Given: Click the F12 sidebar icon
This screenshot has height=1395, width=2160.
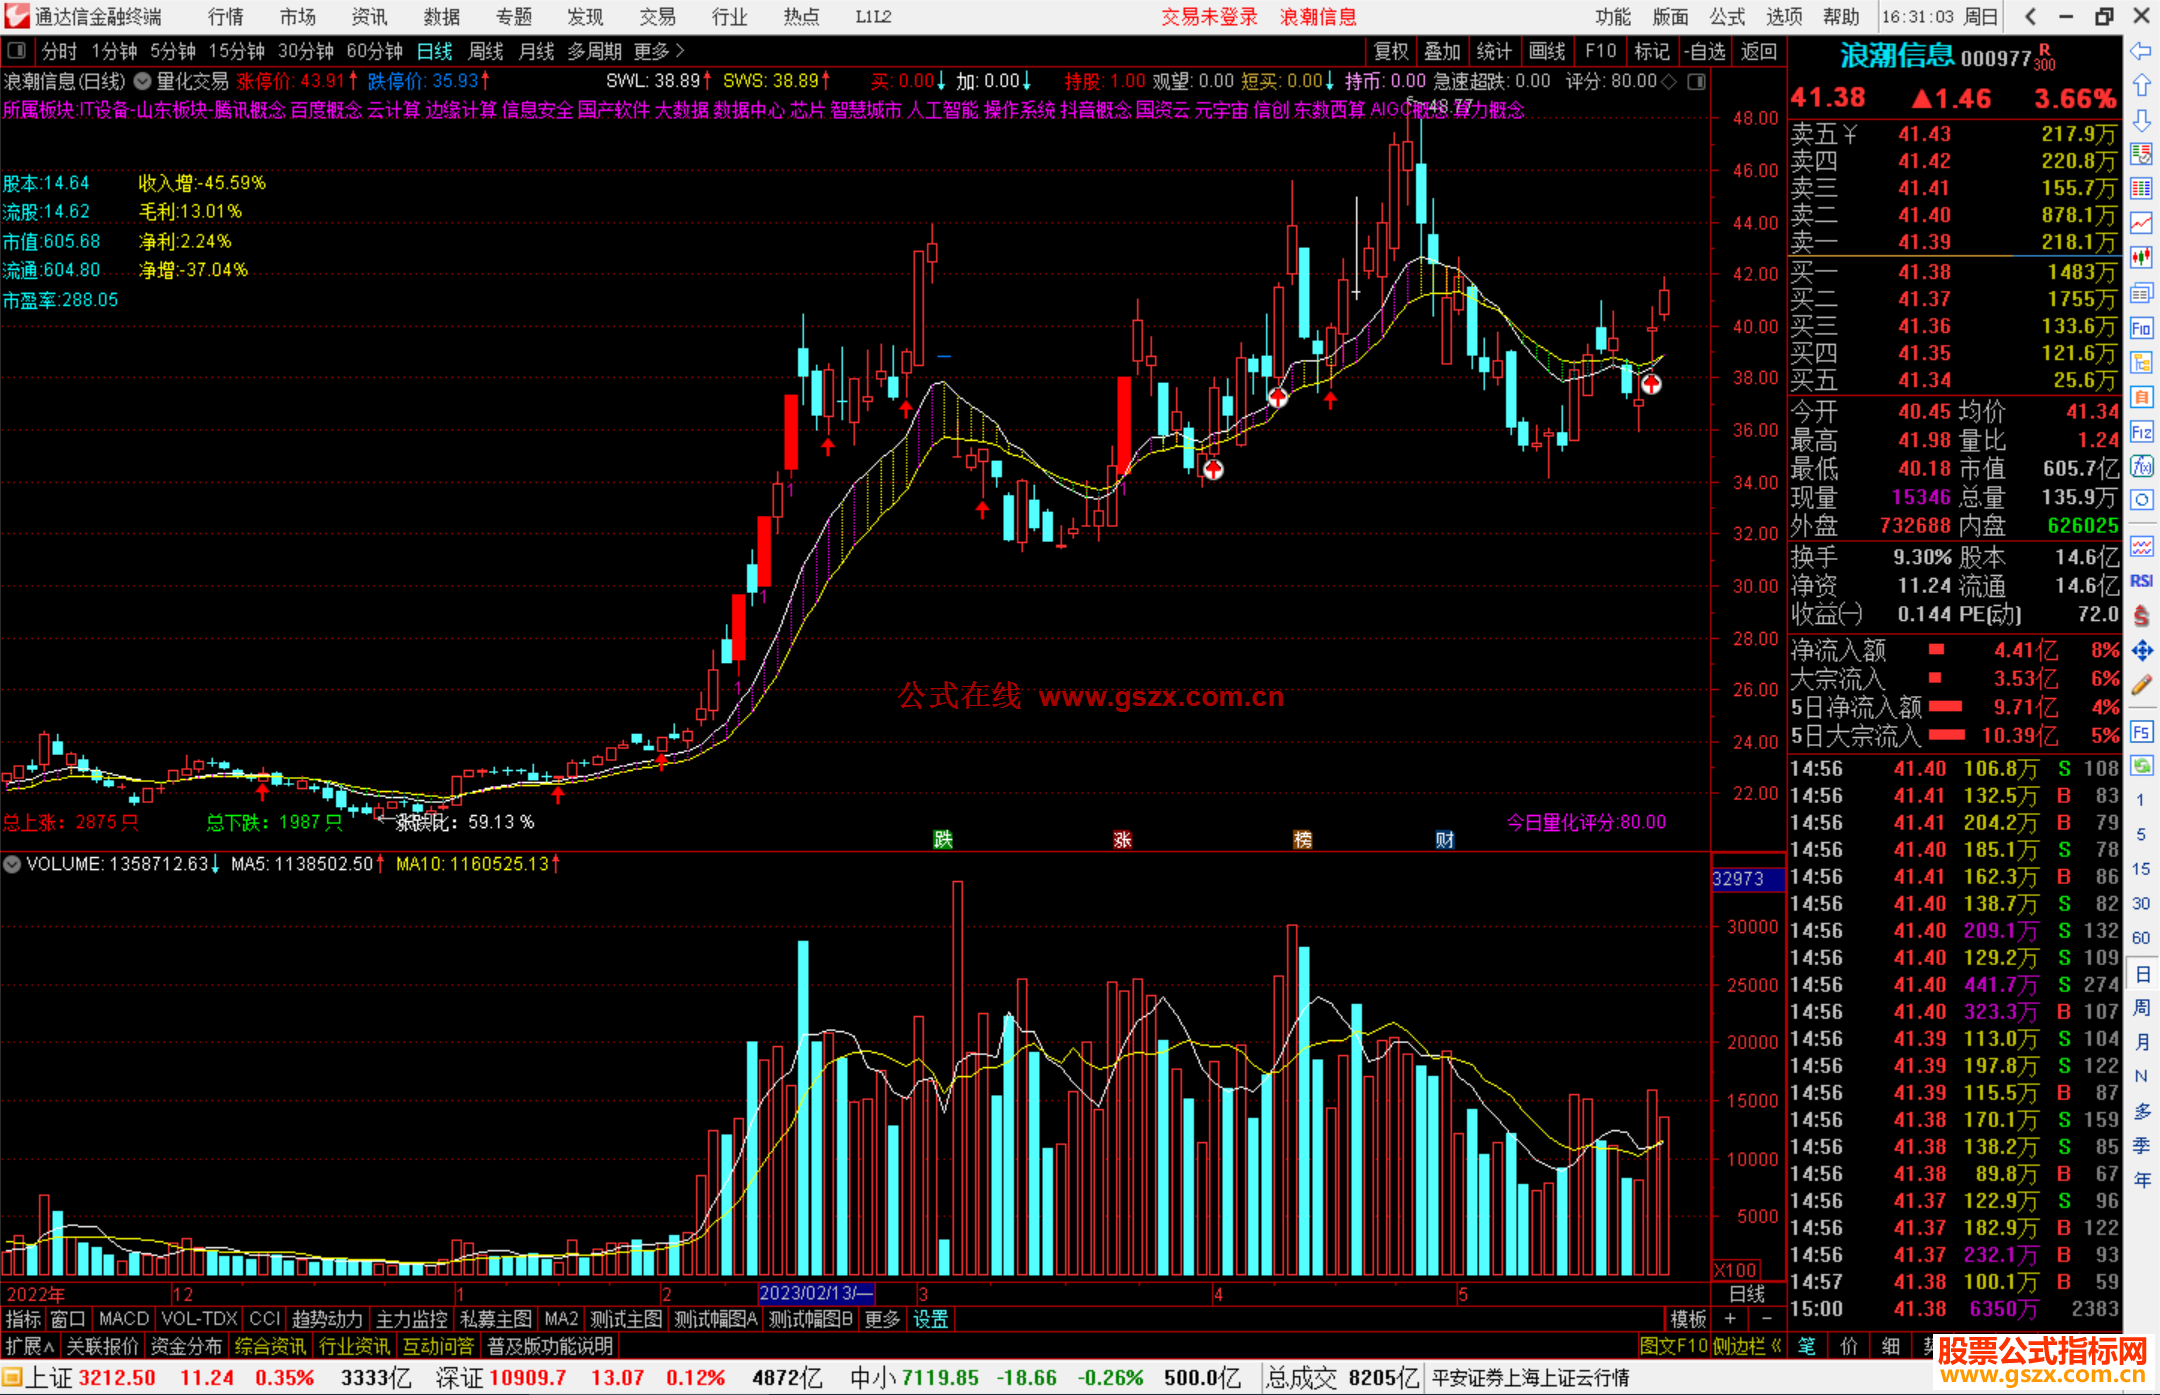Looking at the screenshot, I should coord(2141,432).
